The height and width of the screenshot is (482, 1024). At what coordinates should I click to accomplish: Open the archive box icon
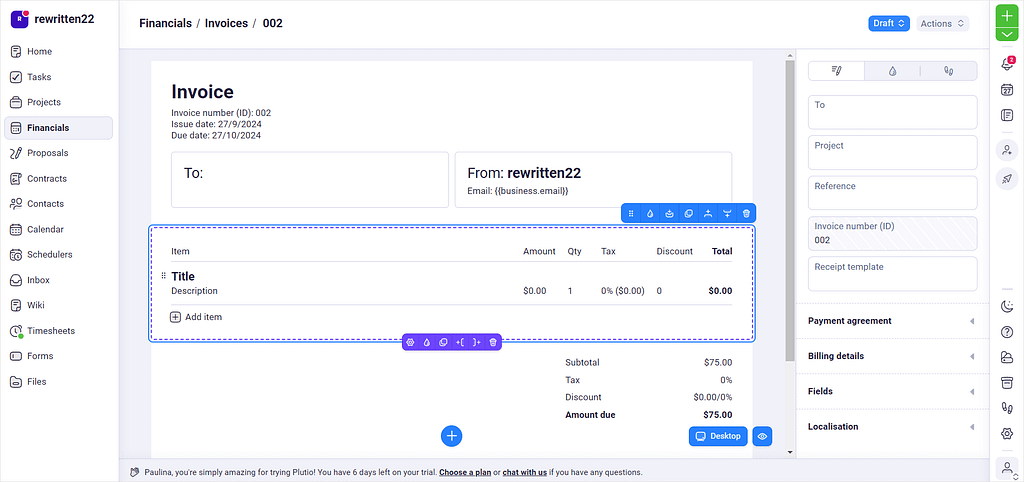click(1007, 382)
